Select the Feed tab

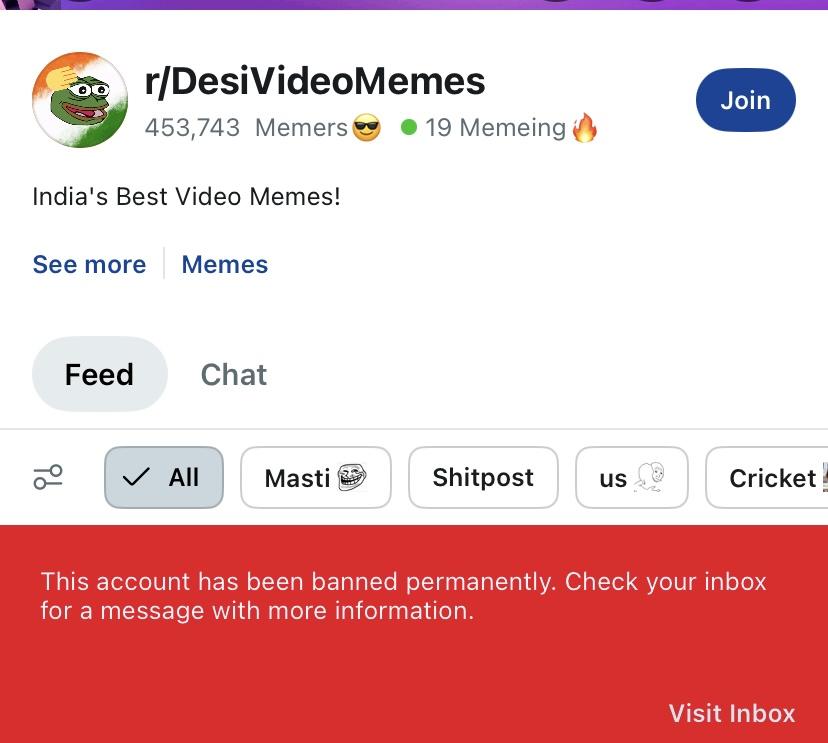point(99,375)
